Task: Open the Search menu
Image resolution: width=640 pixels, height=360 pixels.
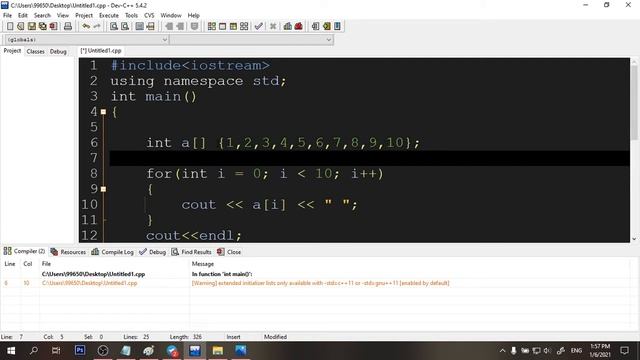Action: tap(42, 16)
